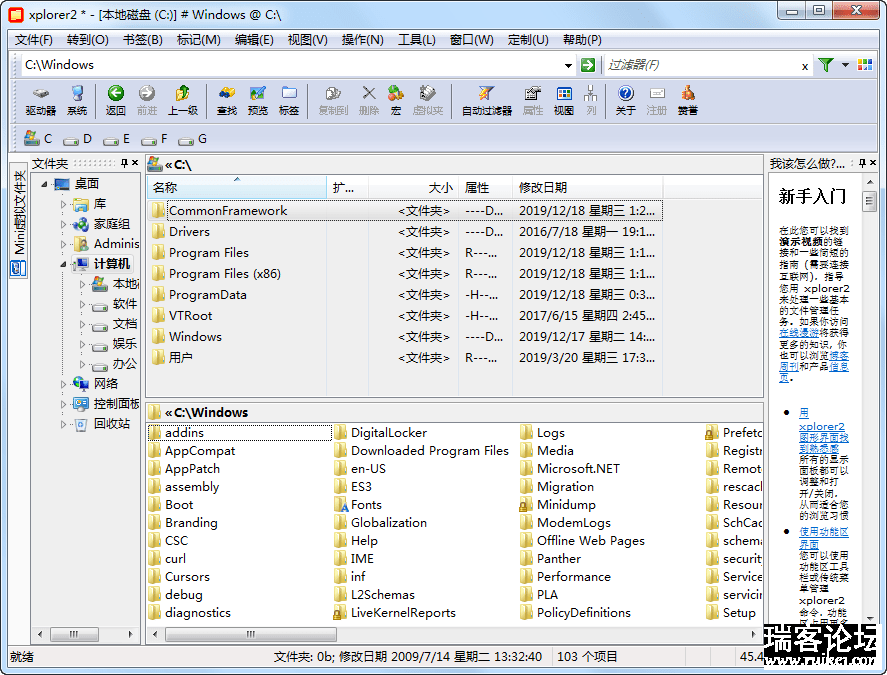Click the C:\Windows address input field
Screen dimensions: 887x675
pyautogui.click(x=291, y=65)
